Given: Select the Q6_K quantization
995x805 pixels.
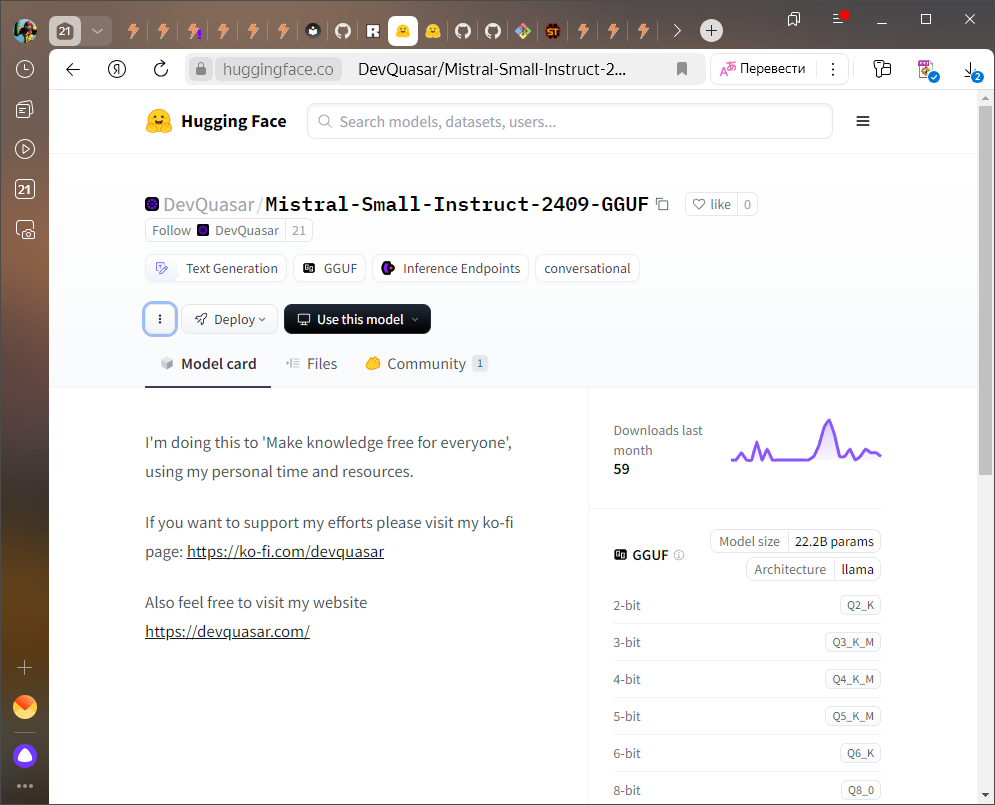Looking at the screenshot, I should 860,754.
